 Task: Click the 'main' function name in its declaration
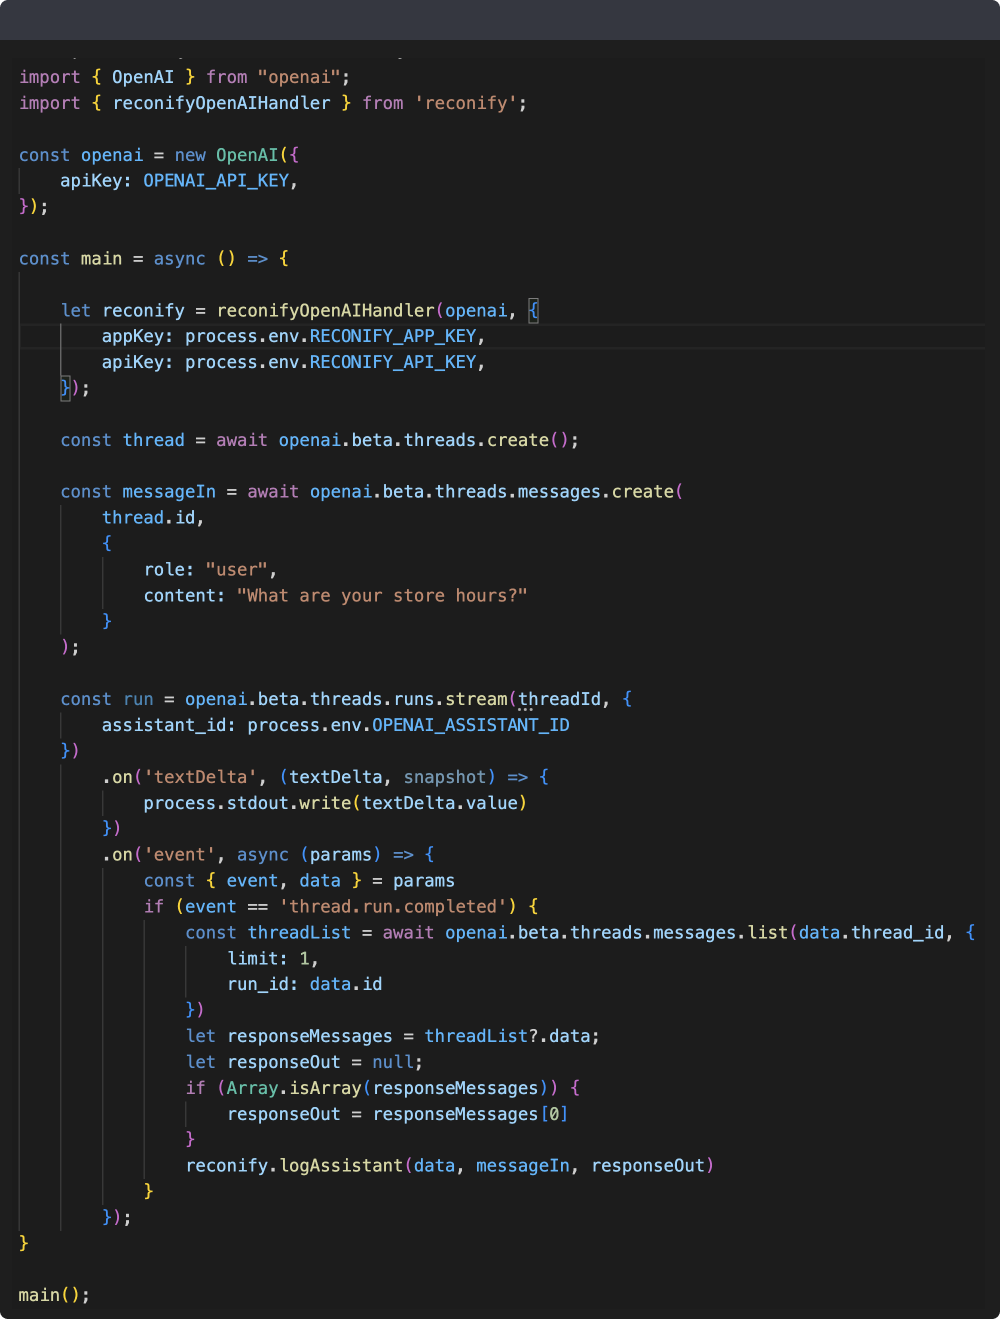coord(101,259)
